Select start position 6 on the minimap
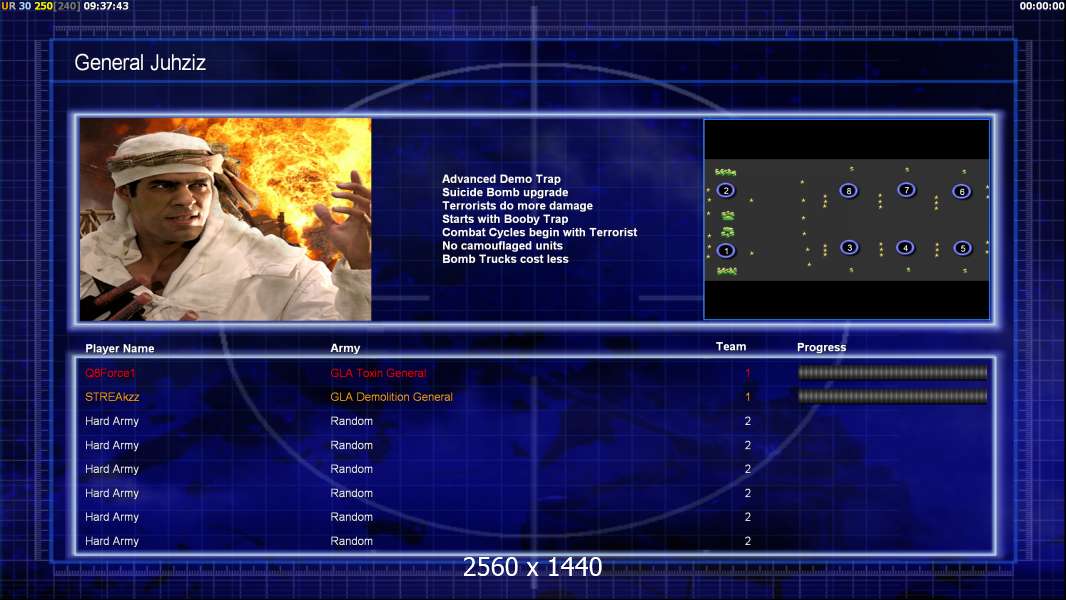The width and height of the screenshot is (1066, 600). (x=962, y=191)
